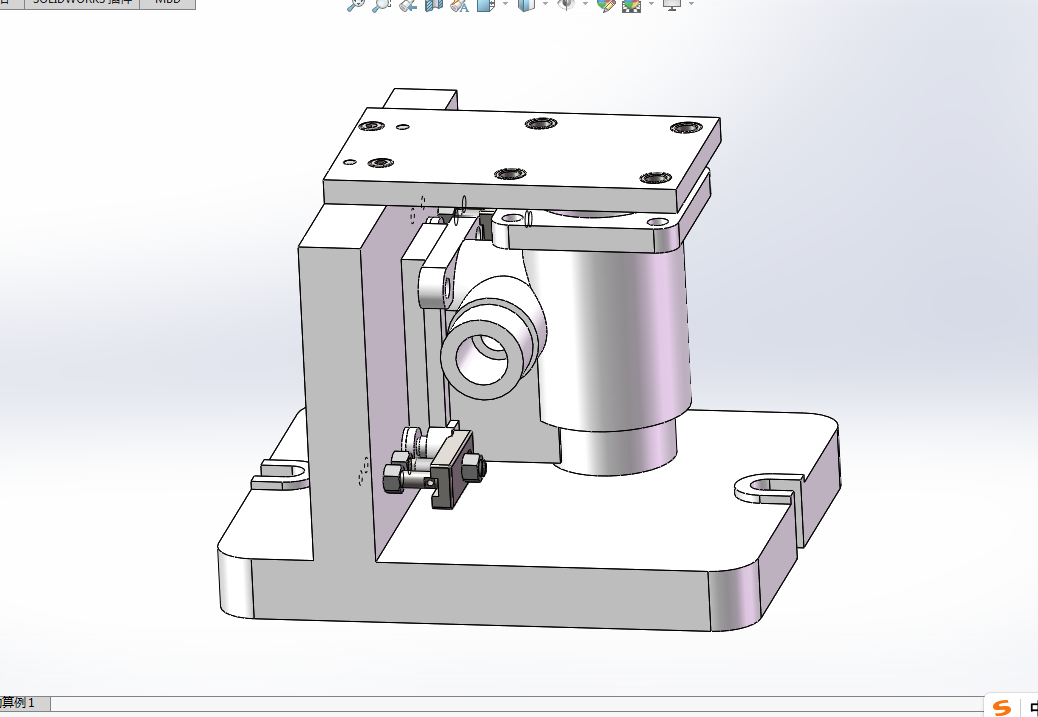Viewport: 1038px width, 717px height.
Task: Click the Hide/Show Items icon
Action: [566, 5]
